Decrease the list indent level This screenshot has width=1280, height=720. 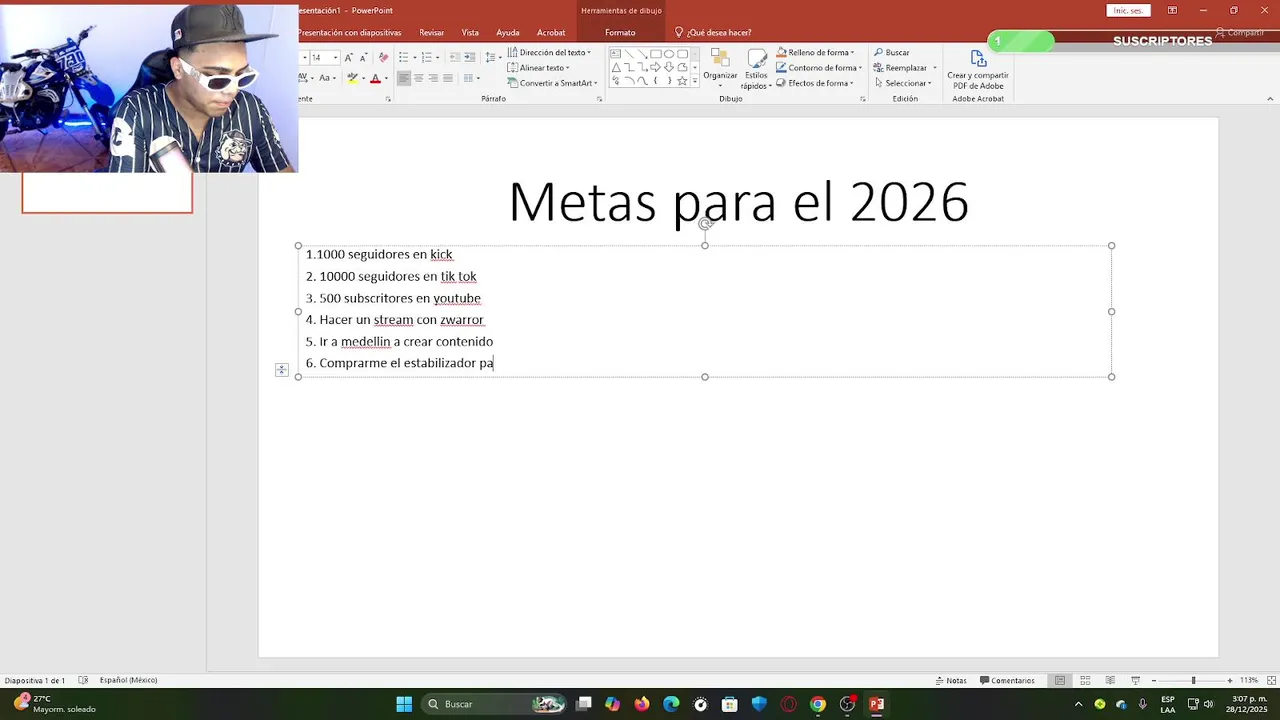(x=455, y=58)
